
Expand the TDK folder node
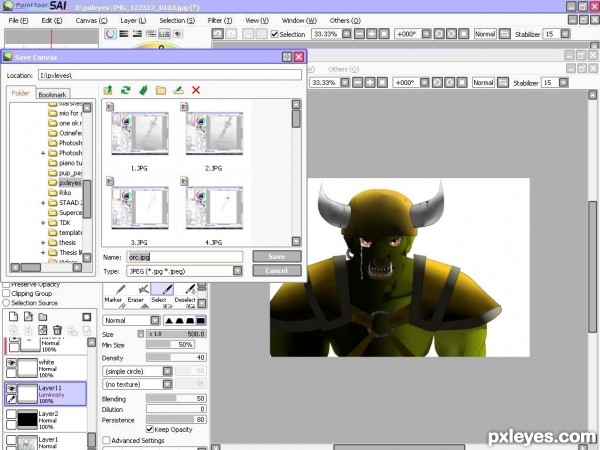43,223
